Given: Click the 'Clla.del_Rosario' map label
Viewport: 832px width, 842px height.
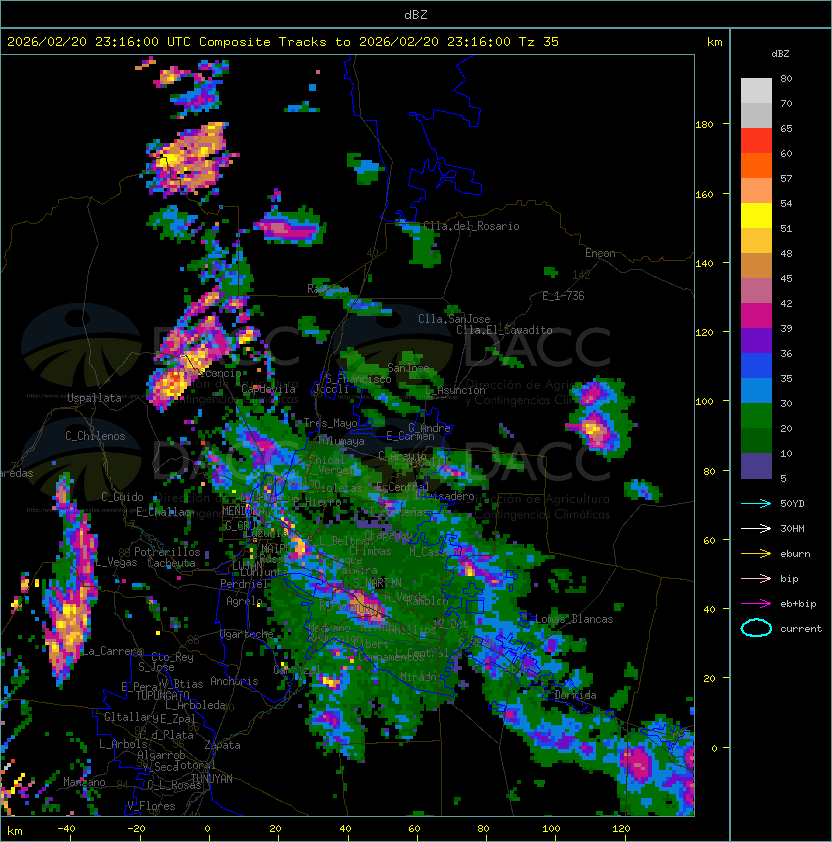Looking at the screenshot, I should click(471, 226).
